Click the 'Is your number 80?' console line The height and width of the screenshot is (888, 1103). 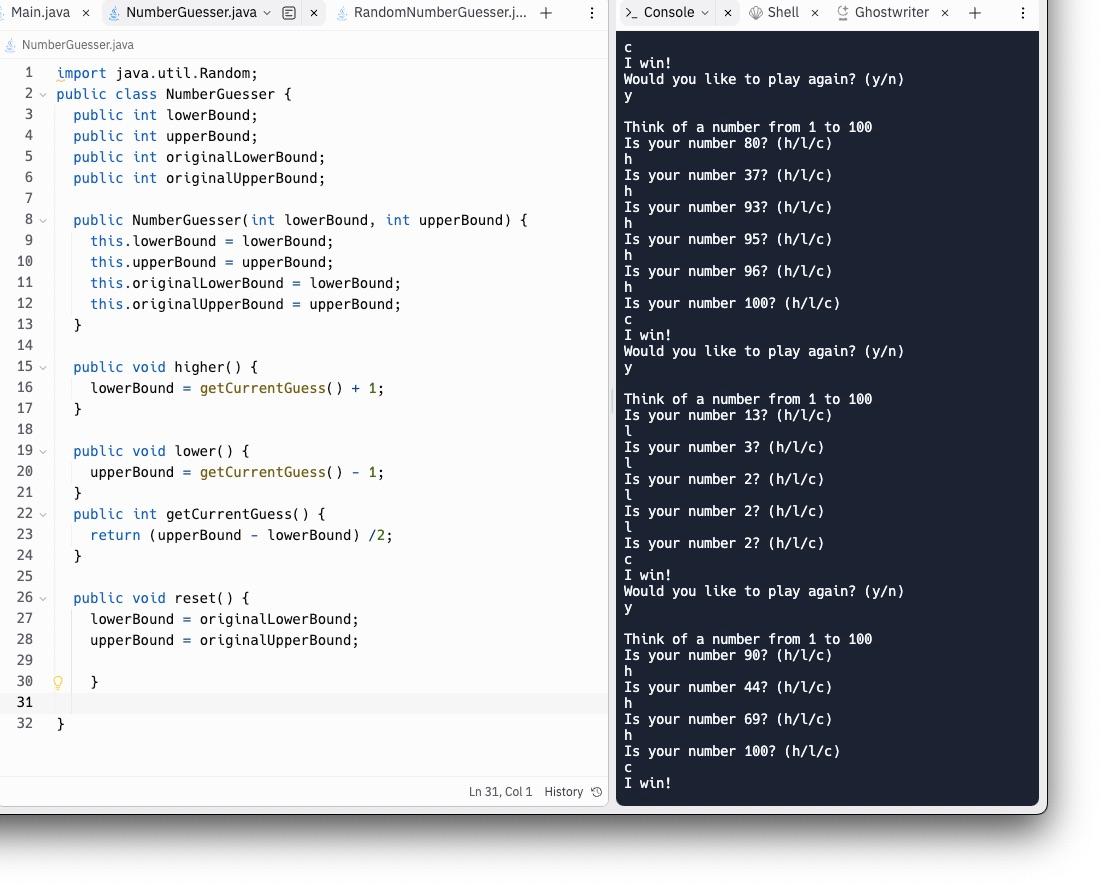(727, 143)
